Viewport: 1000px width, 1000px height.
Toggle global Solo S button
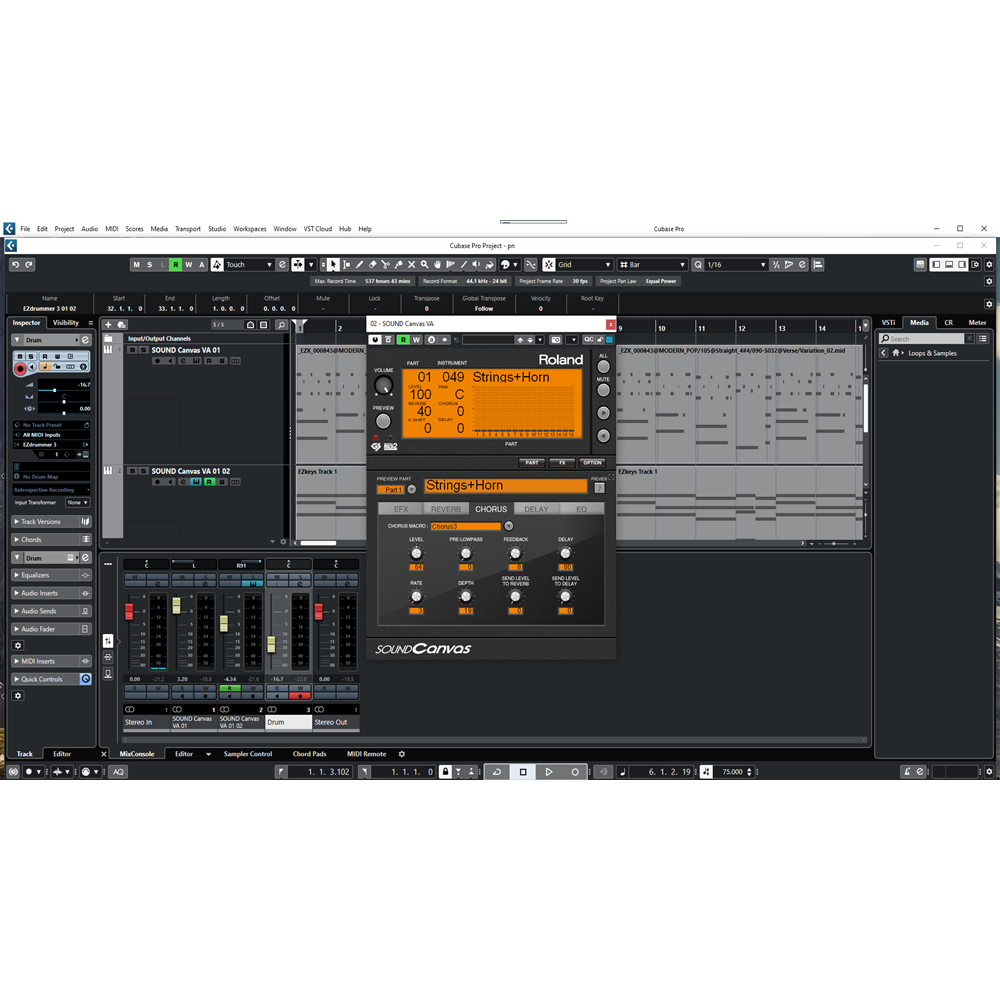coord(150,265)
